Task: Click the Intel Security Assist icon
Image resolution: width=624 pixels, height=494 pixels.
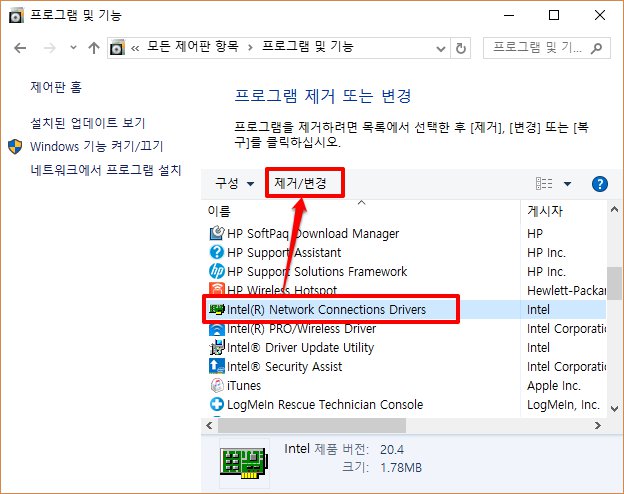Action: pos(217,367)
